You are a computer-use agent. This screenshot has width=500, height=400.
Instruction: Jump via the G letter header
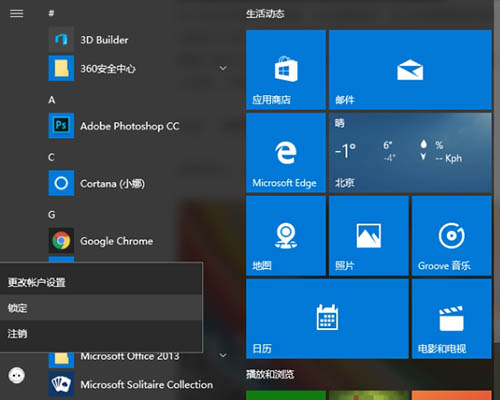[x=51, y=214]
